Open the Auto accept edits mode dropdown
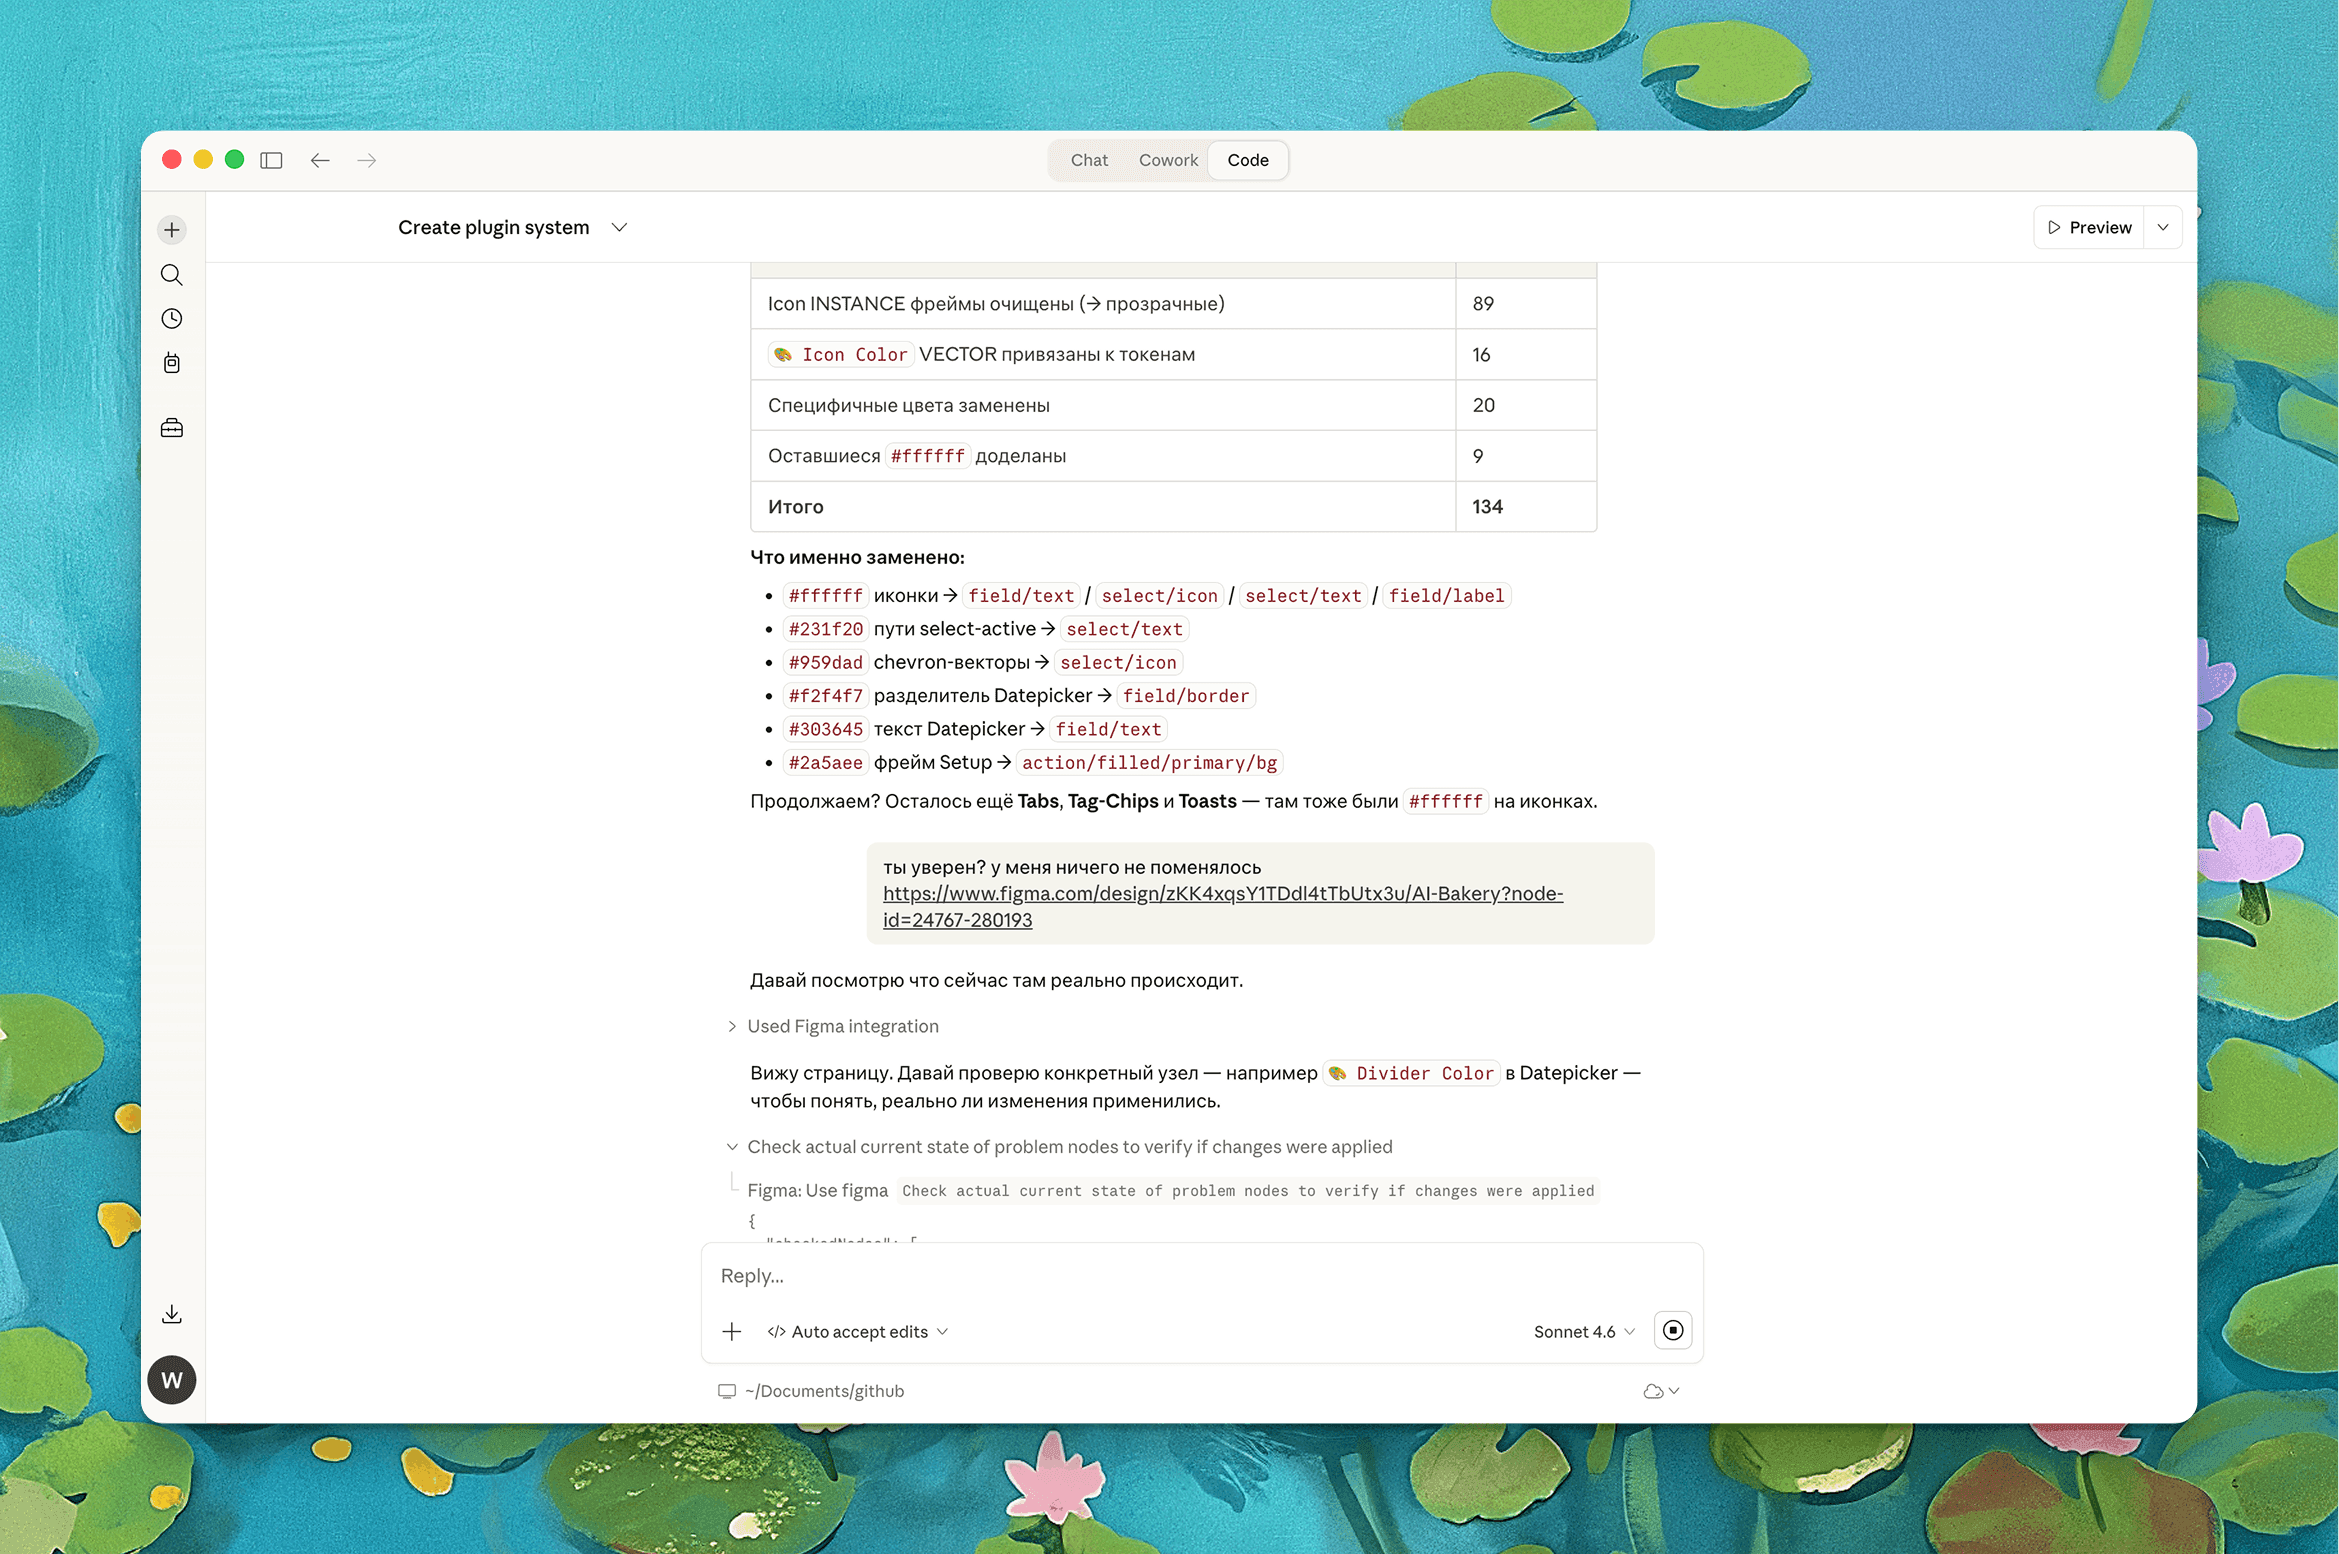2339x1554 pixels. 858,1331
